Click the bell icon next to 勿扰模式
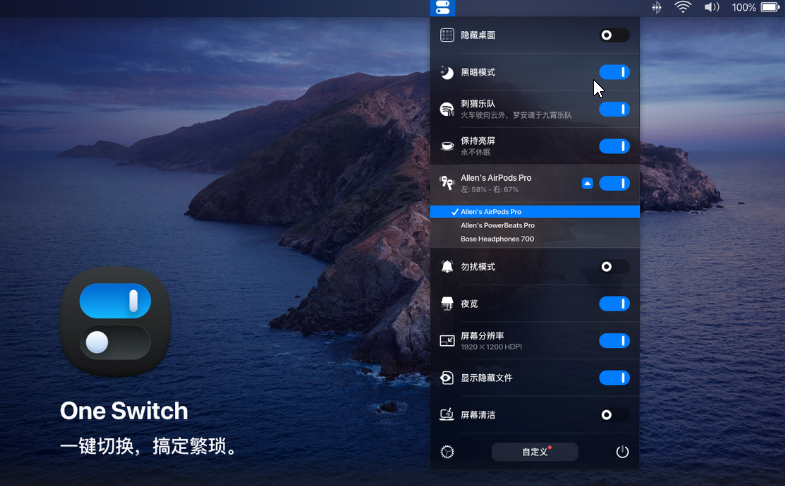Image resolution: width=785 pixels, height=486 pixels. point(447,267)
